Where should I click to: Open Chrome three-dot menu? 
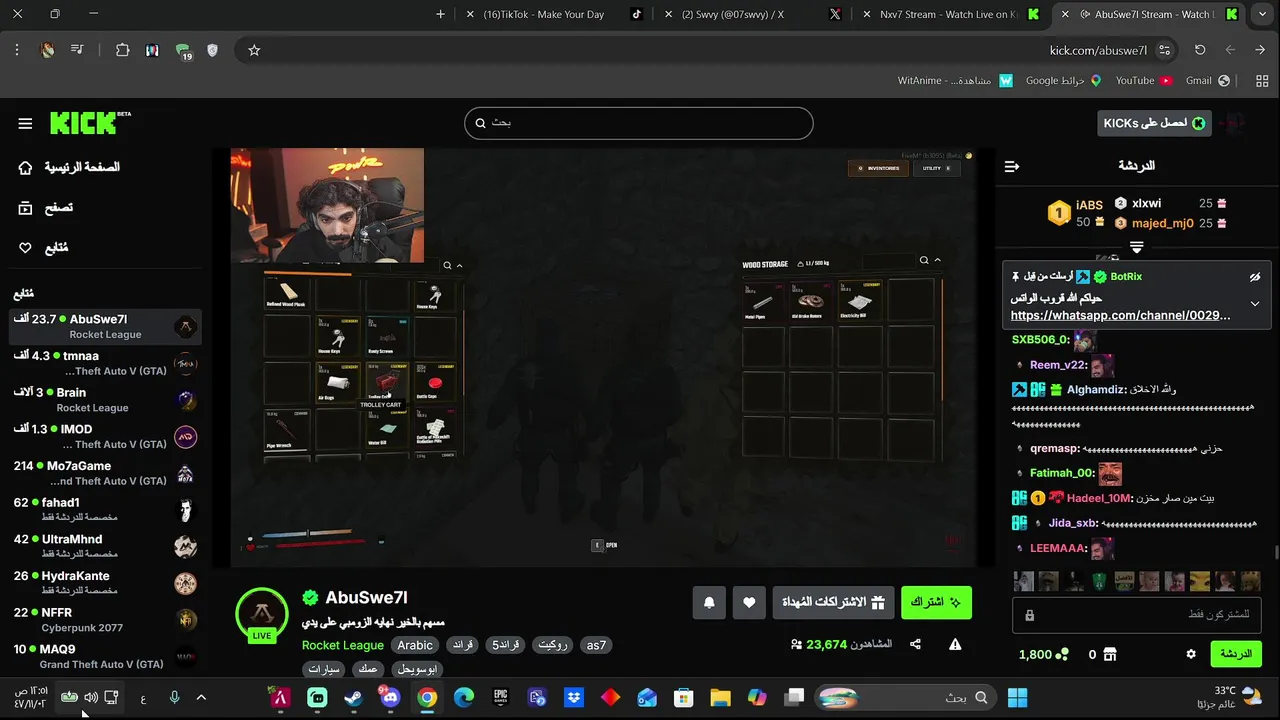click(17, 50)
